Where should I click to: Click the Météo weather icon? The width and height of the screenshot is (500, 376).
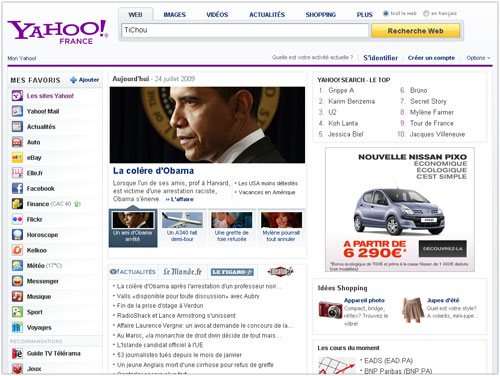point(17,266)
